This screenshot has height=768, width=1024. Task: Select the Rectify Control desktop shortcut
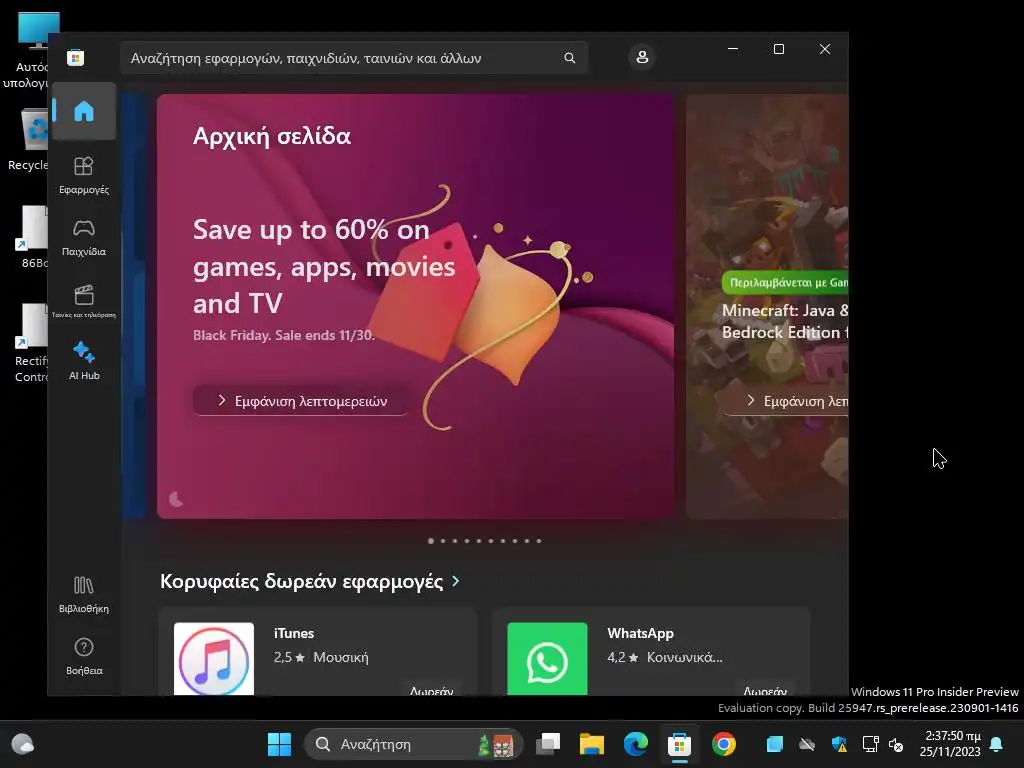(30, 344)
